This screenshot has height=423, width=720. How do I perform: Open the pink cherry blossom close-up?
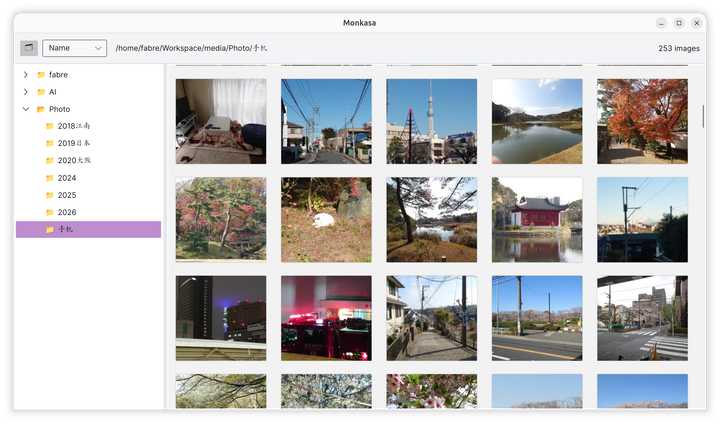pyautogui.click(x=432, y=391)
